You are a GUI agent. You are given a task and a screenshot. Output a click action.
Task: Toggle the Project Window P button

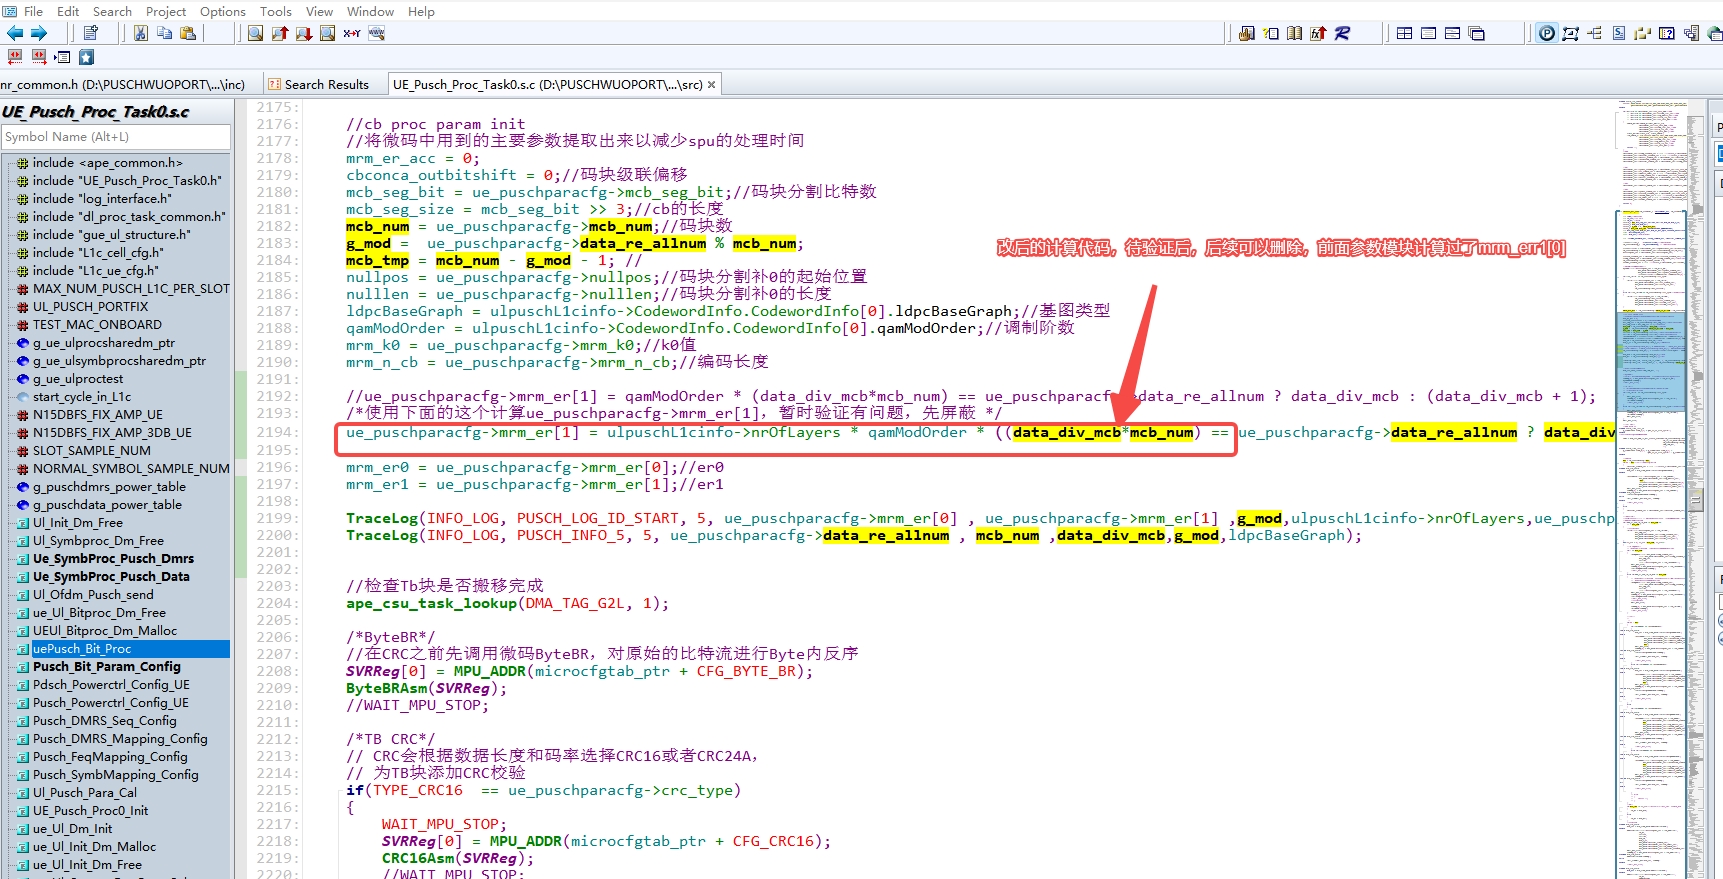1547,33
